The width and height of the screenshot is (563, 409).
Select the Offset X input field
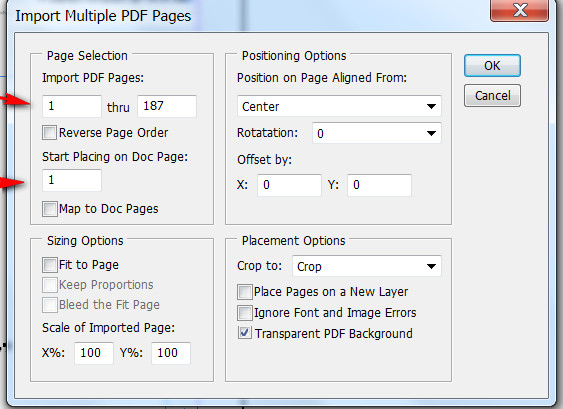click(289, 185)
